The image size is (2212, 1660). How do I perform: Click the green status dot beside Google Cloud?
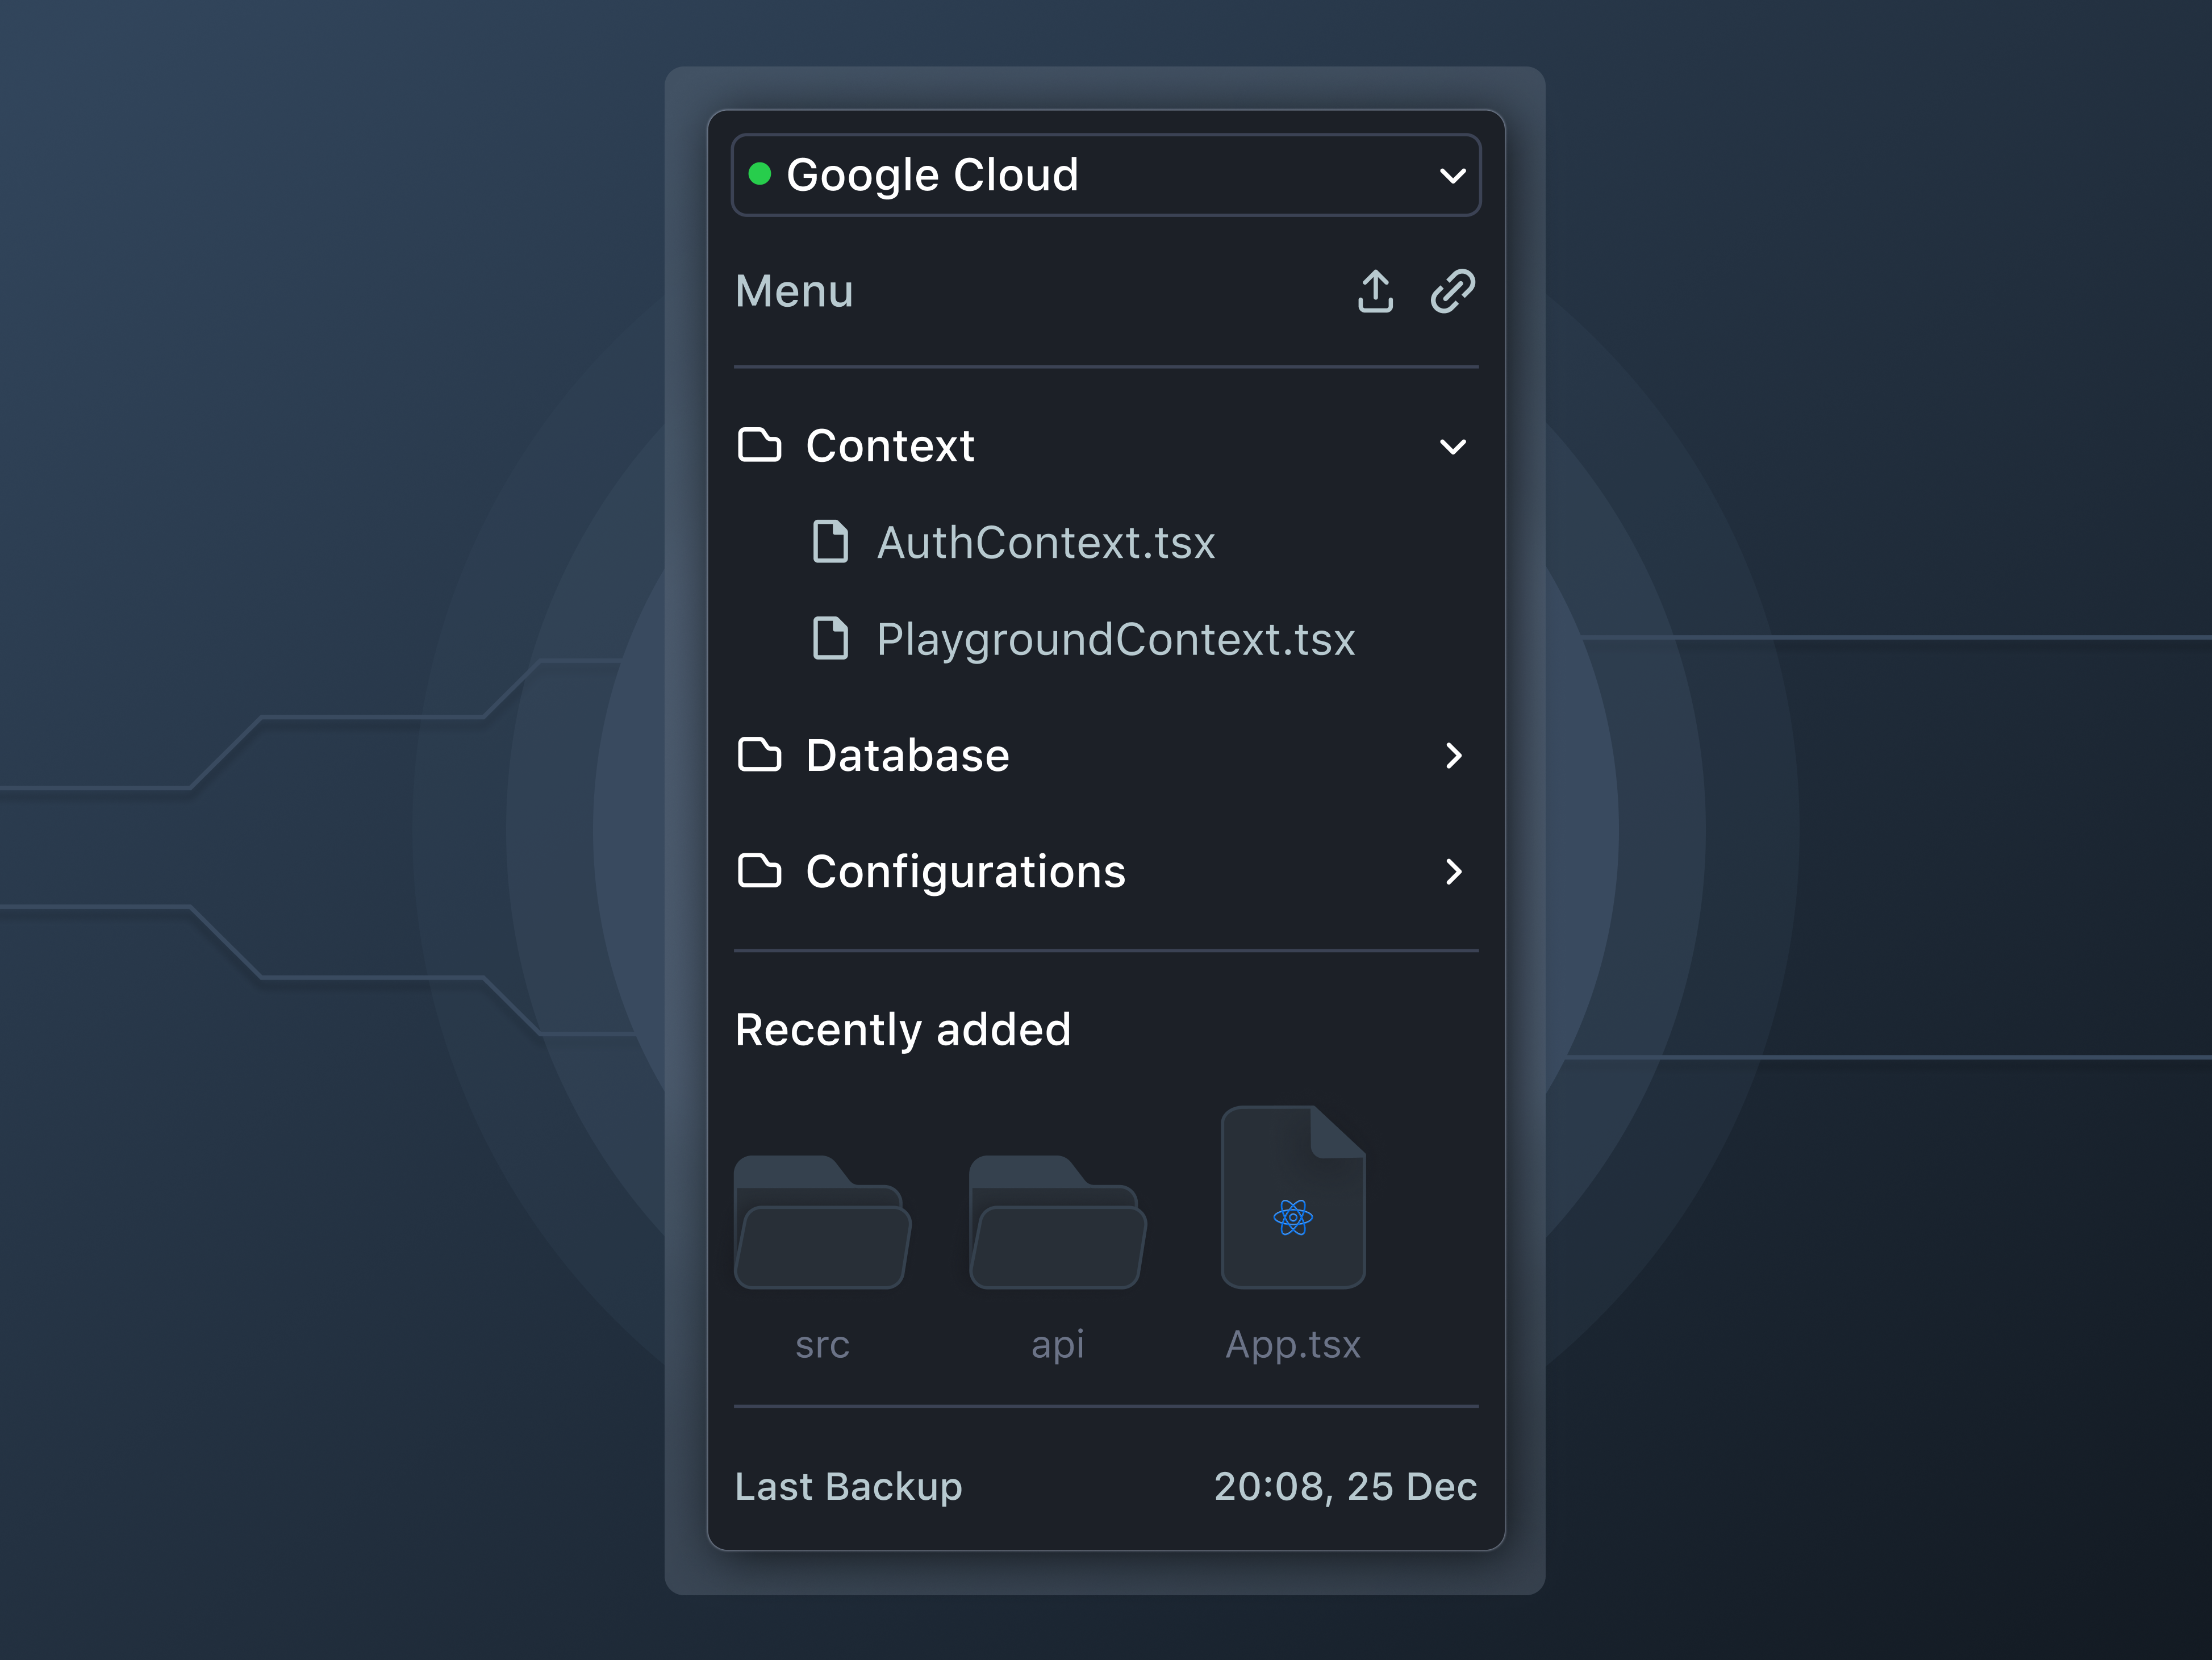[759, 174]
